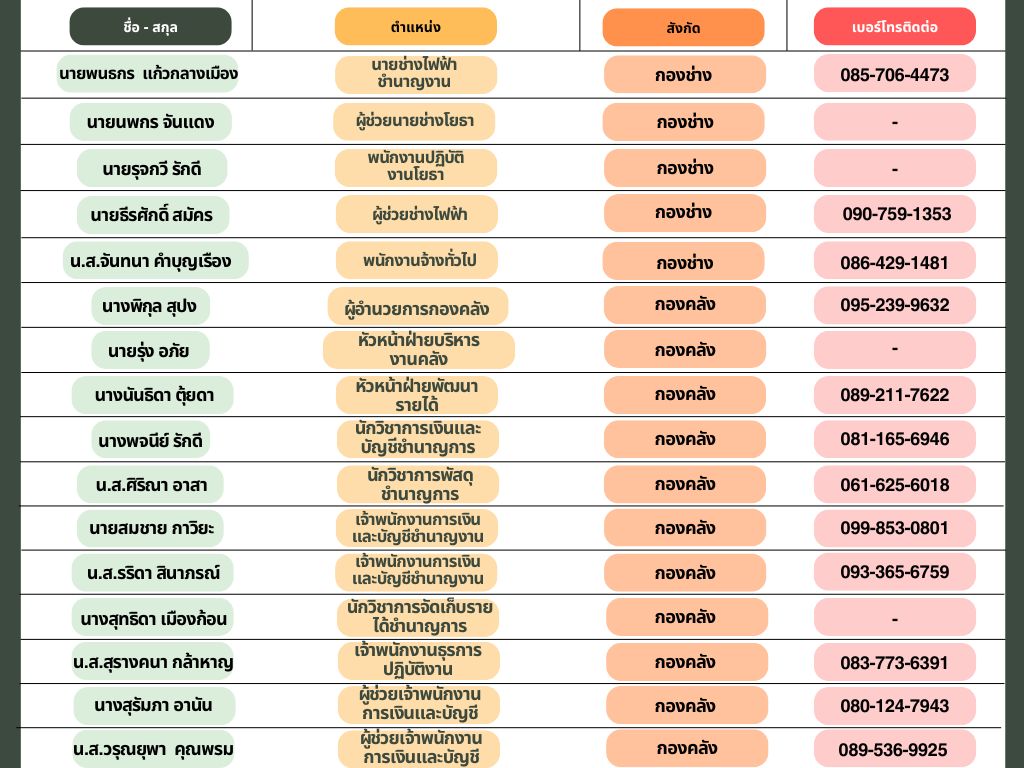Click position หัวหน้าฝ่ายพัฒนารายได้
The width and height of the screenshot is (1024, 768).
(x=417, y=395)
